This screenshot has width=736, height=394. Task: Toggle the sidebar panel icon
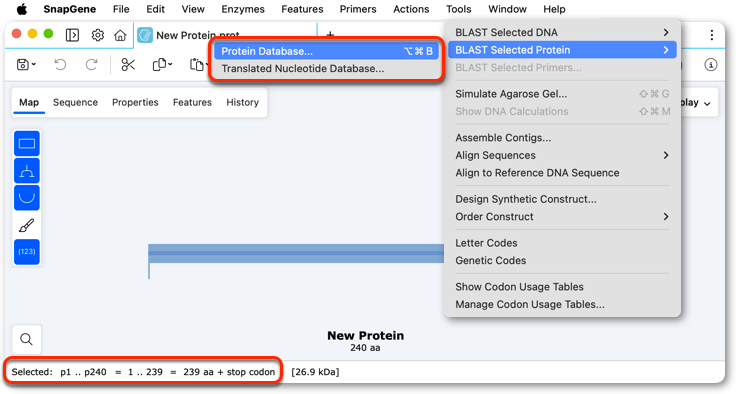(72, 35)
